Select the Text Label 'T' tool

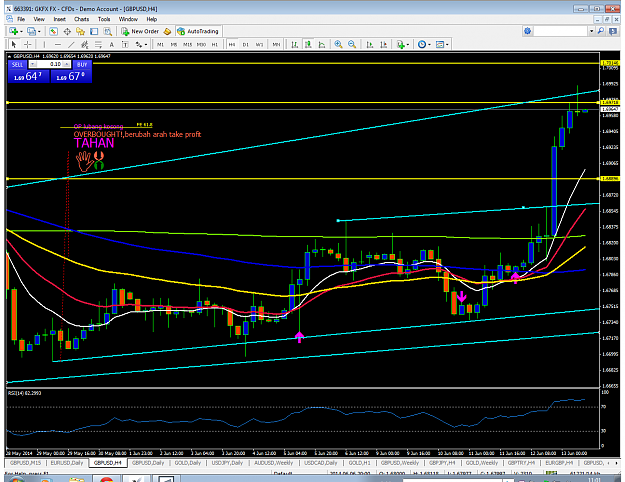(125, 45)
